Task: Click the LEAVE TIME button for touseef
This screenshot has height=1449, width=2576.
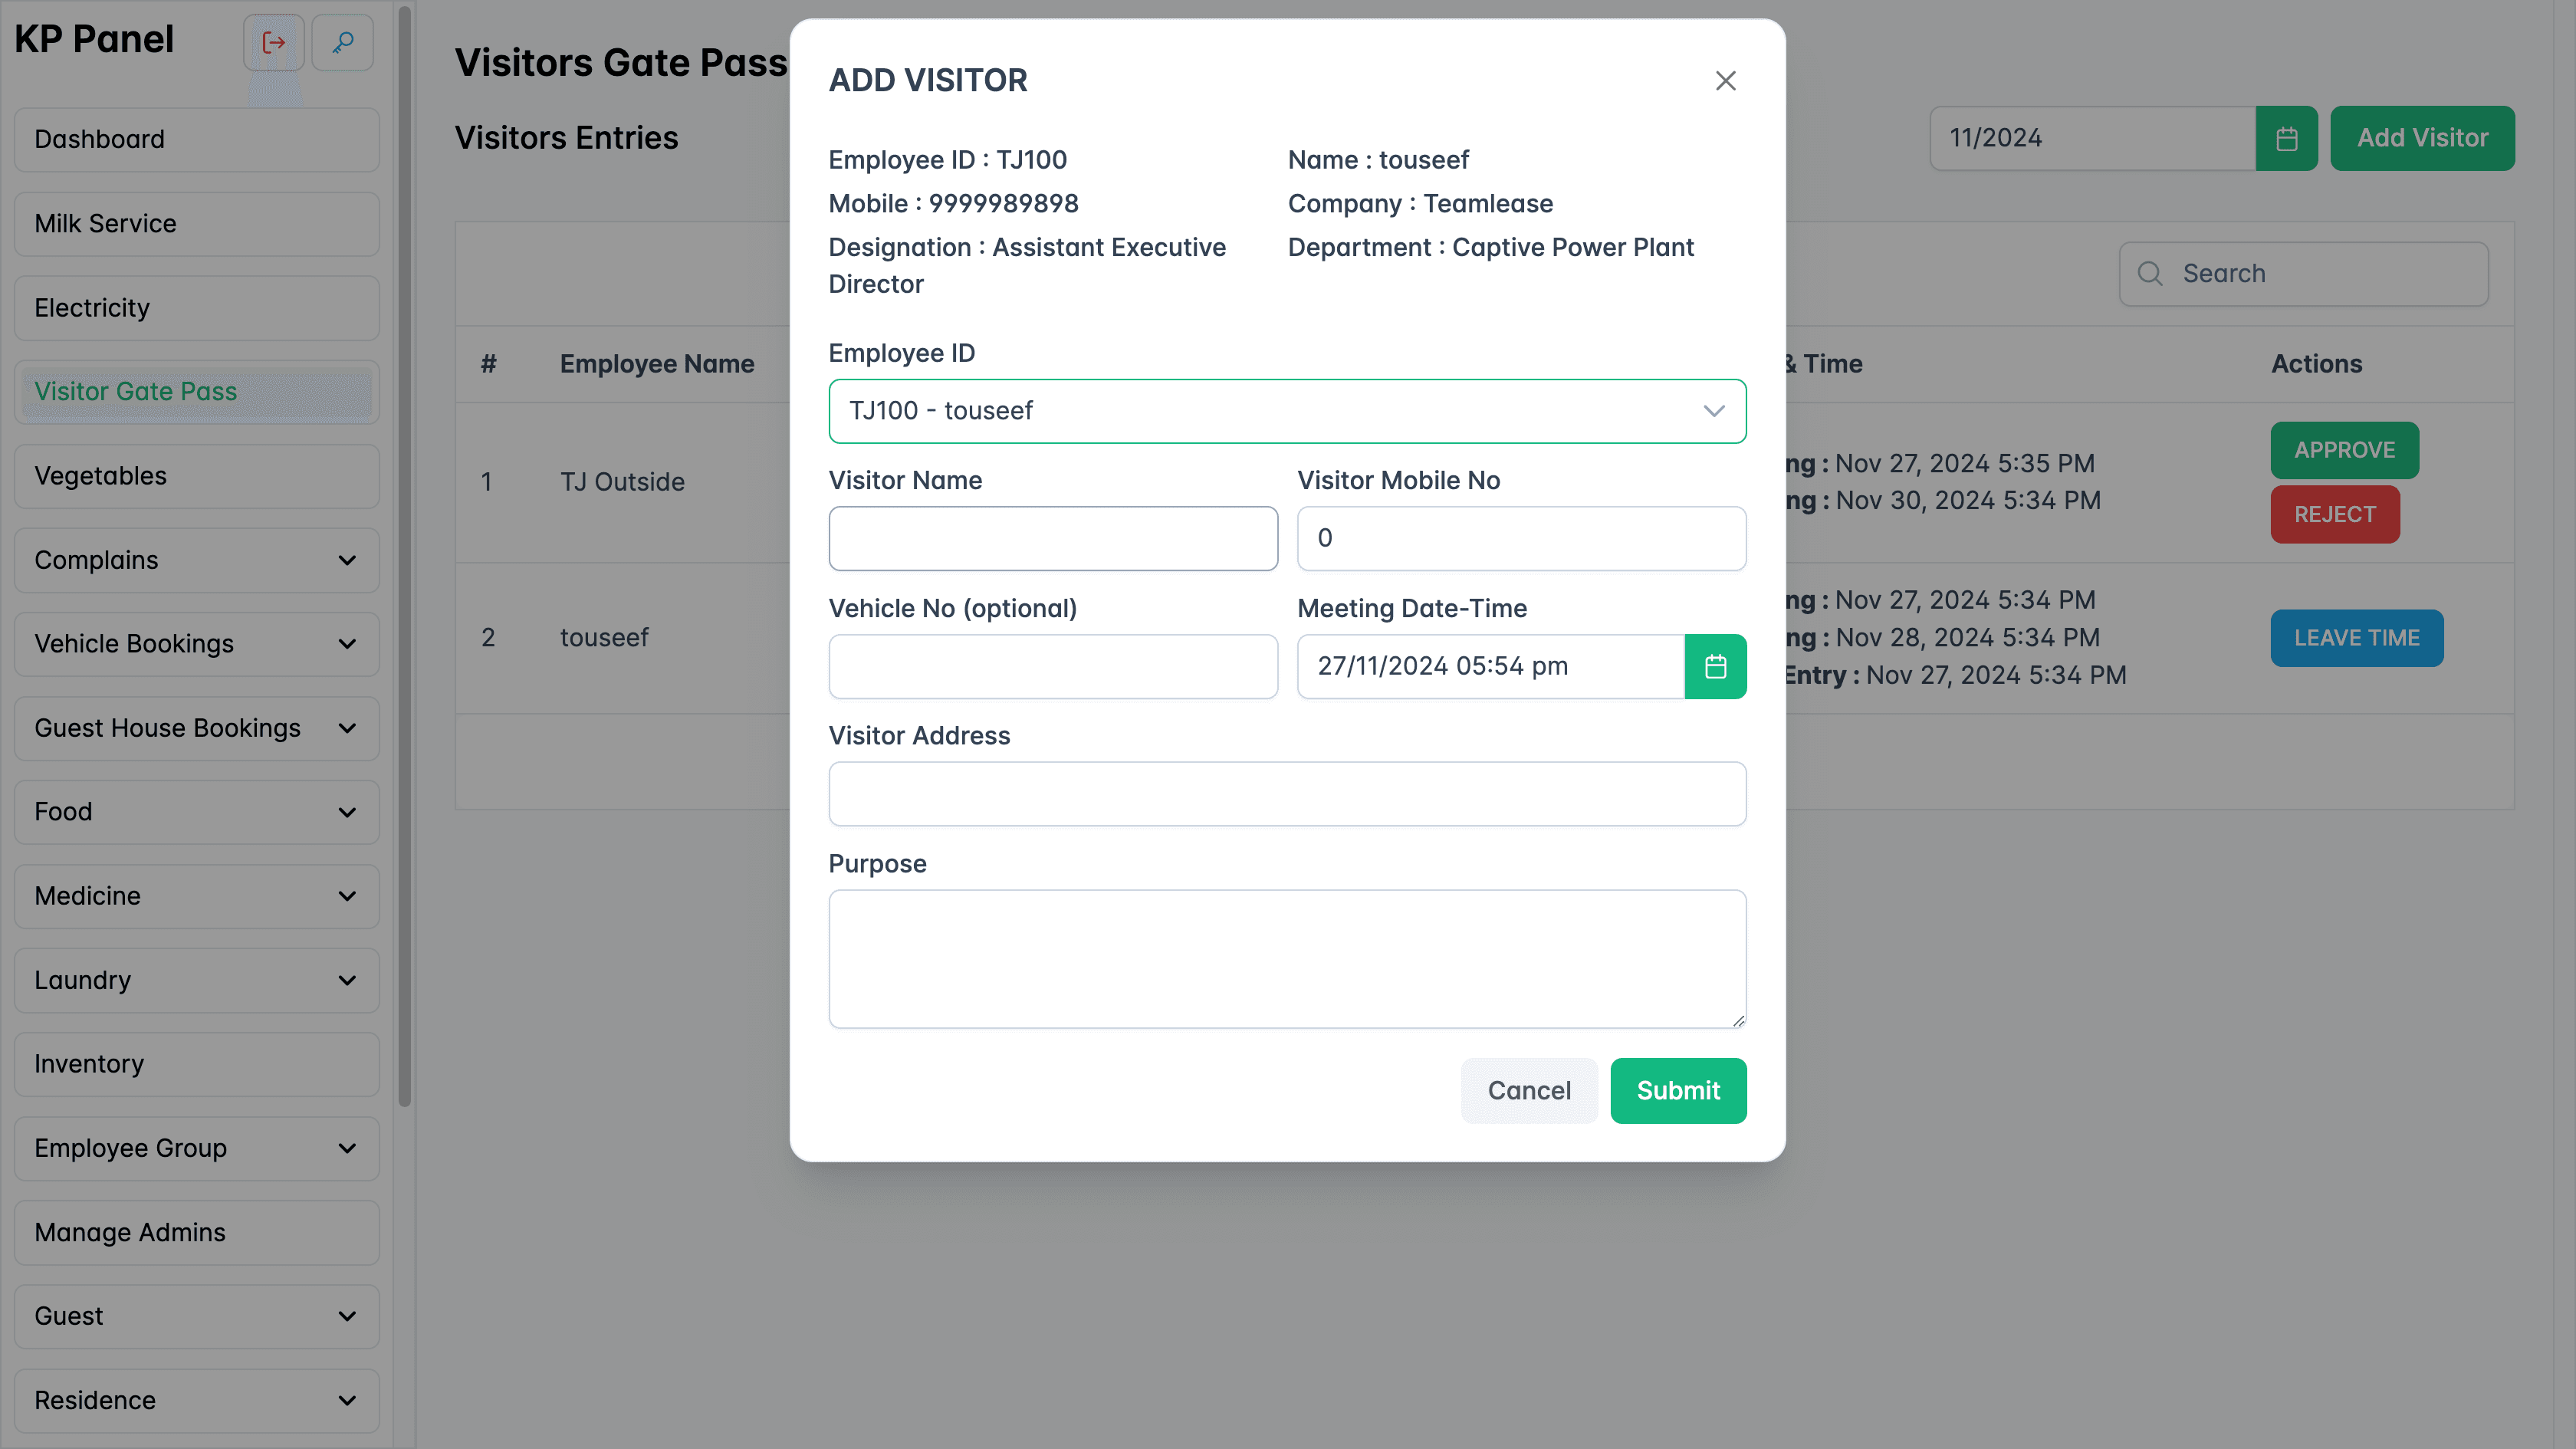Action: click(x=2356, y=638)
